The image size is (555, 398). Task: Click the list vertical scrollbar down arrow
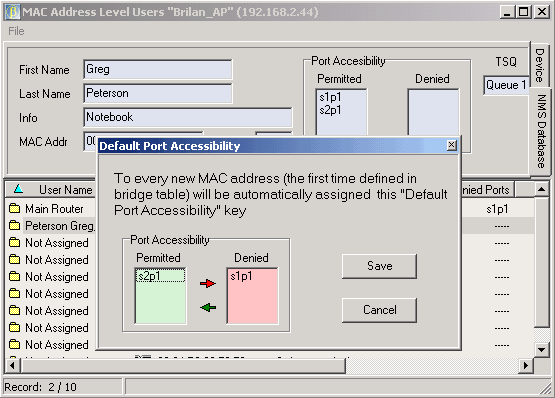coord(541,350)
